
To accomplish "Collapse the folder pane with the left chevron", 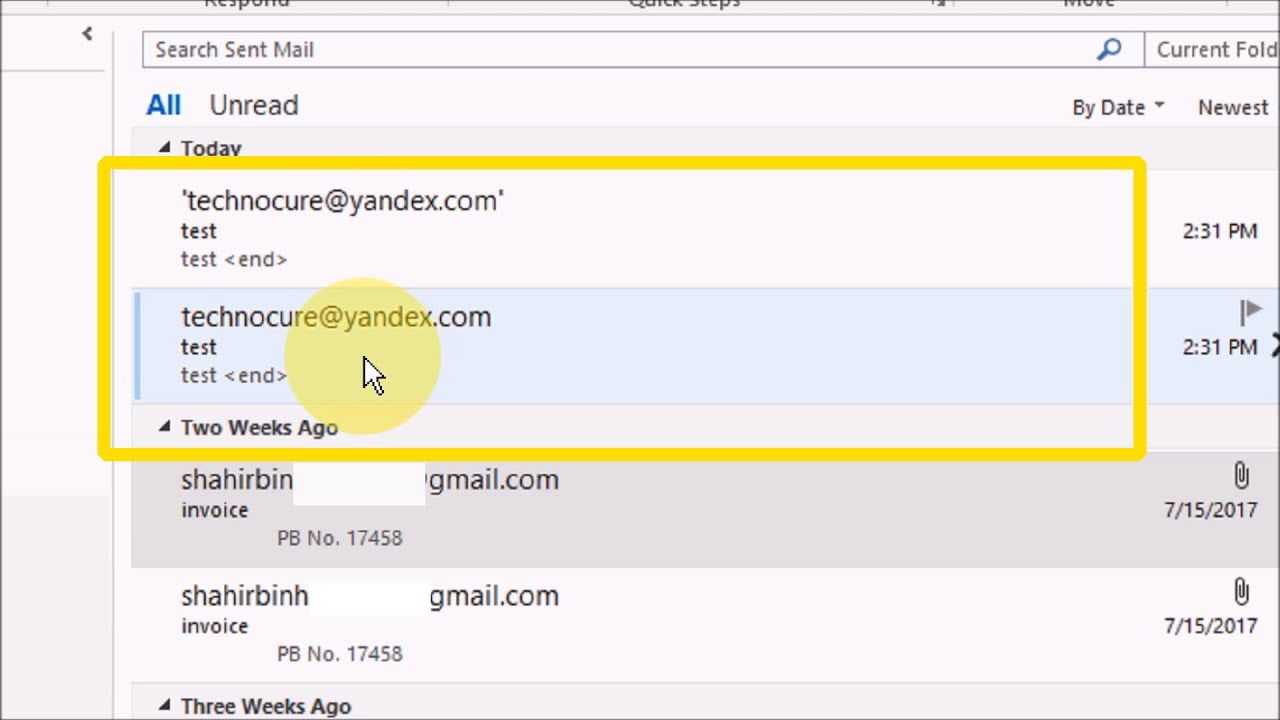I will pyautogui.click(x=87, y=34).
